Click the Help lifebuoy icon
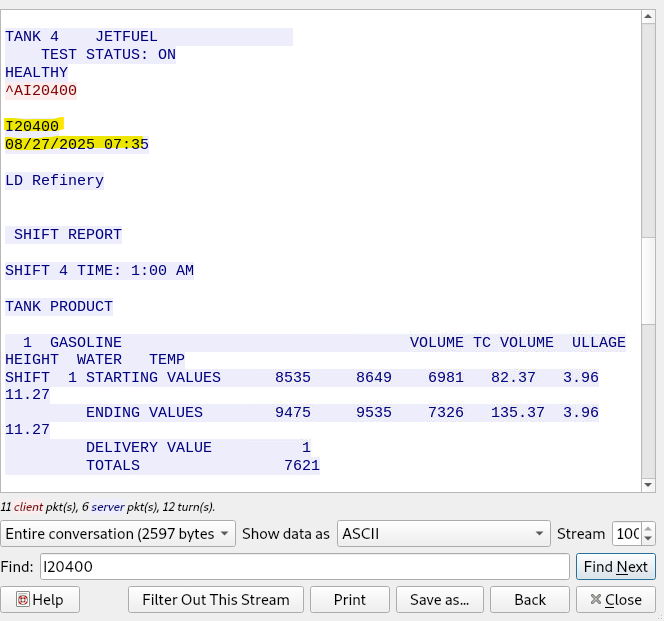The height and width of the screenshot is (621, 664). click(x=22, y=600)
